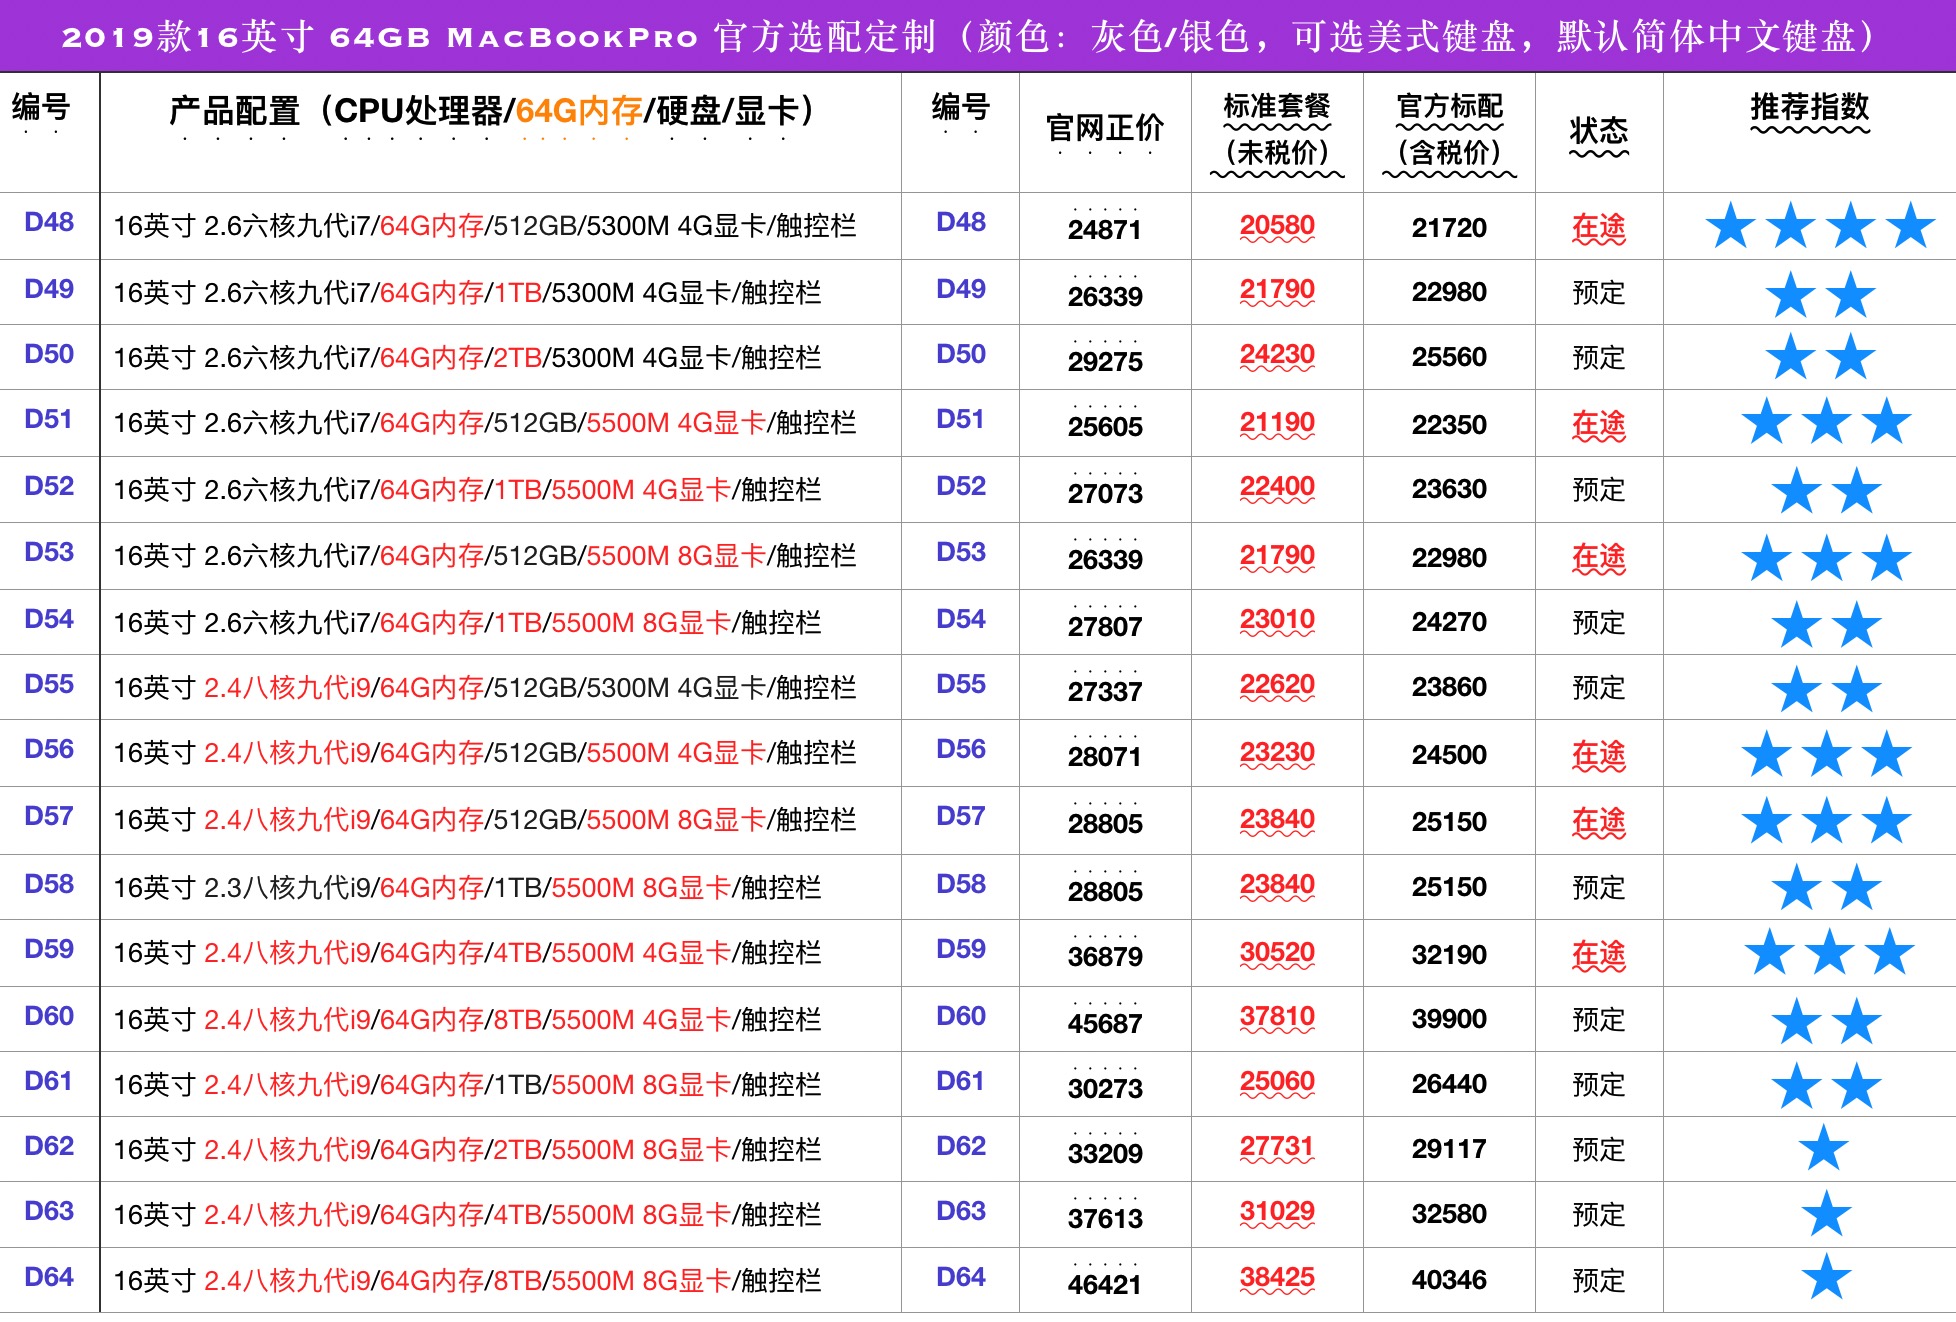Image resolution: width=1956 pixels, height=1322 pixels.
Task: Click the 预定 status in row D64
Action: point(1599,1281)
